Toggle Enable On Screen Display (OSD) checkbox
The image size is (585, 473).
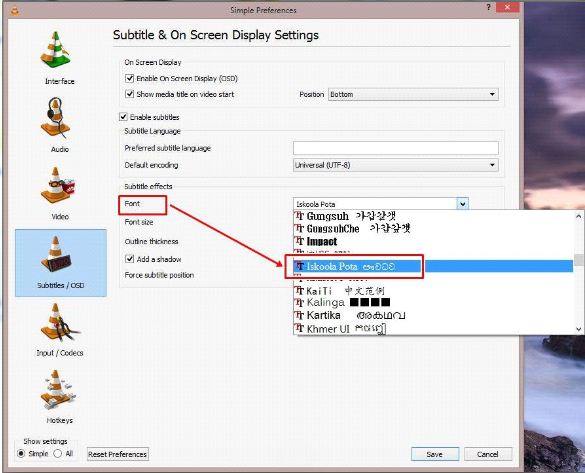129,78
